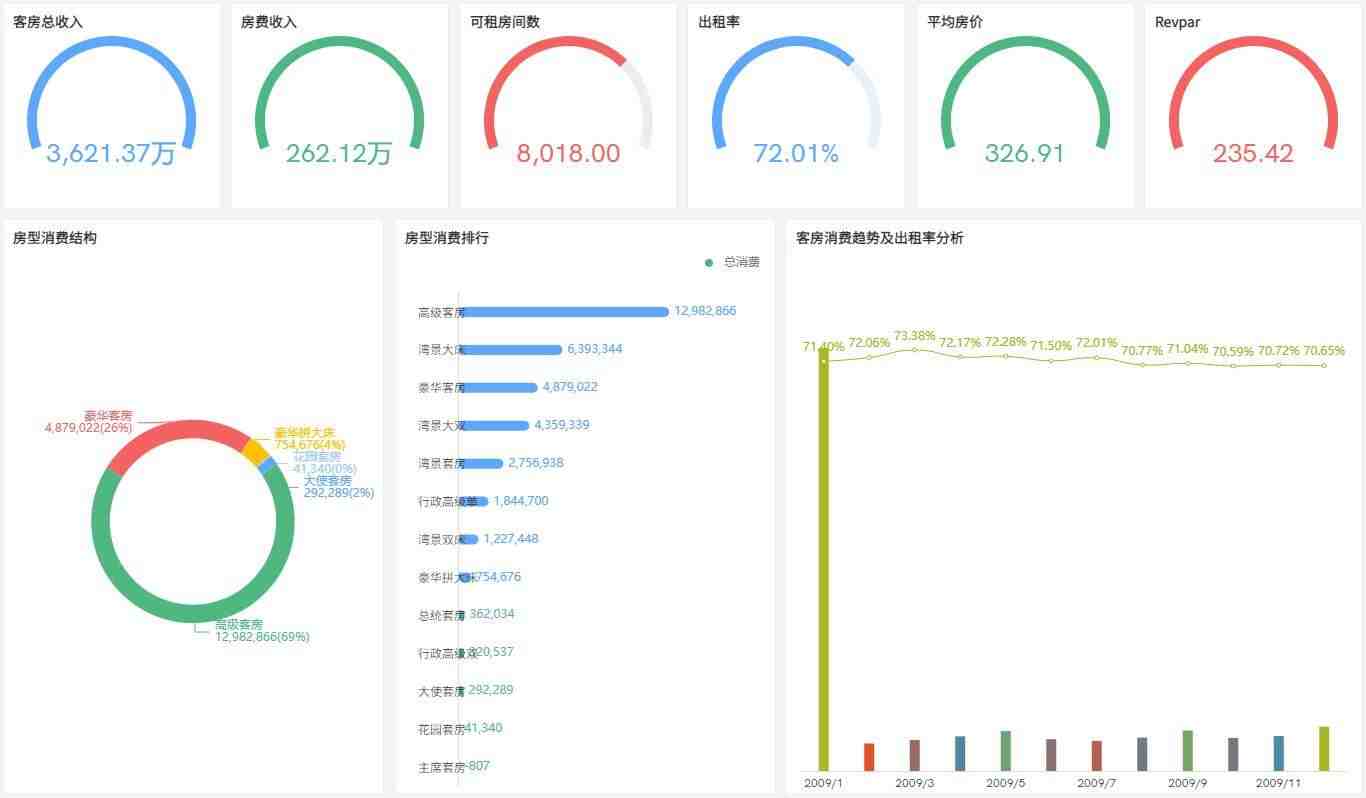The width and height of the screenshot is (1366, 798).
Task: Click the green 2009/5 bar
Action: click(1006, 751)
